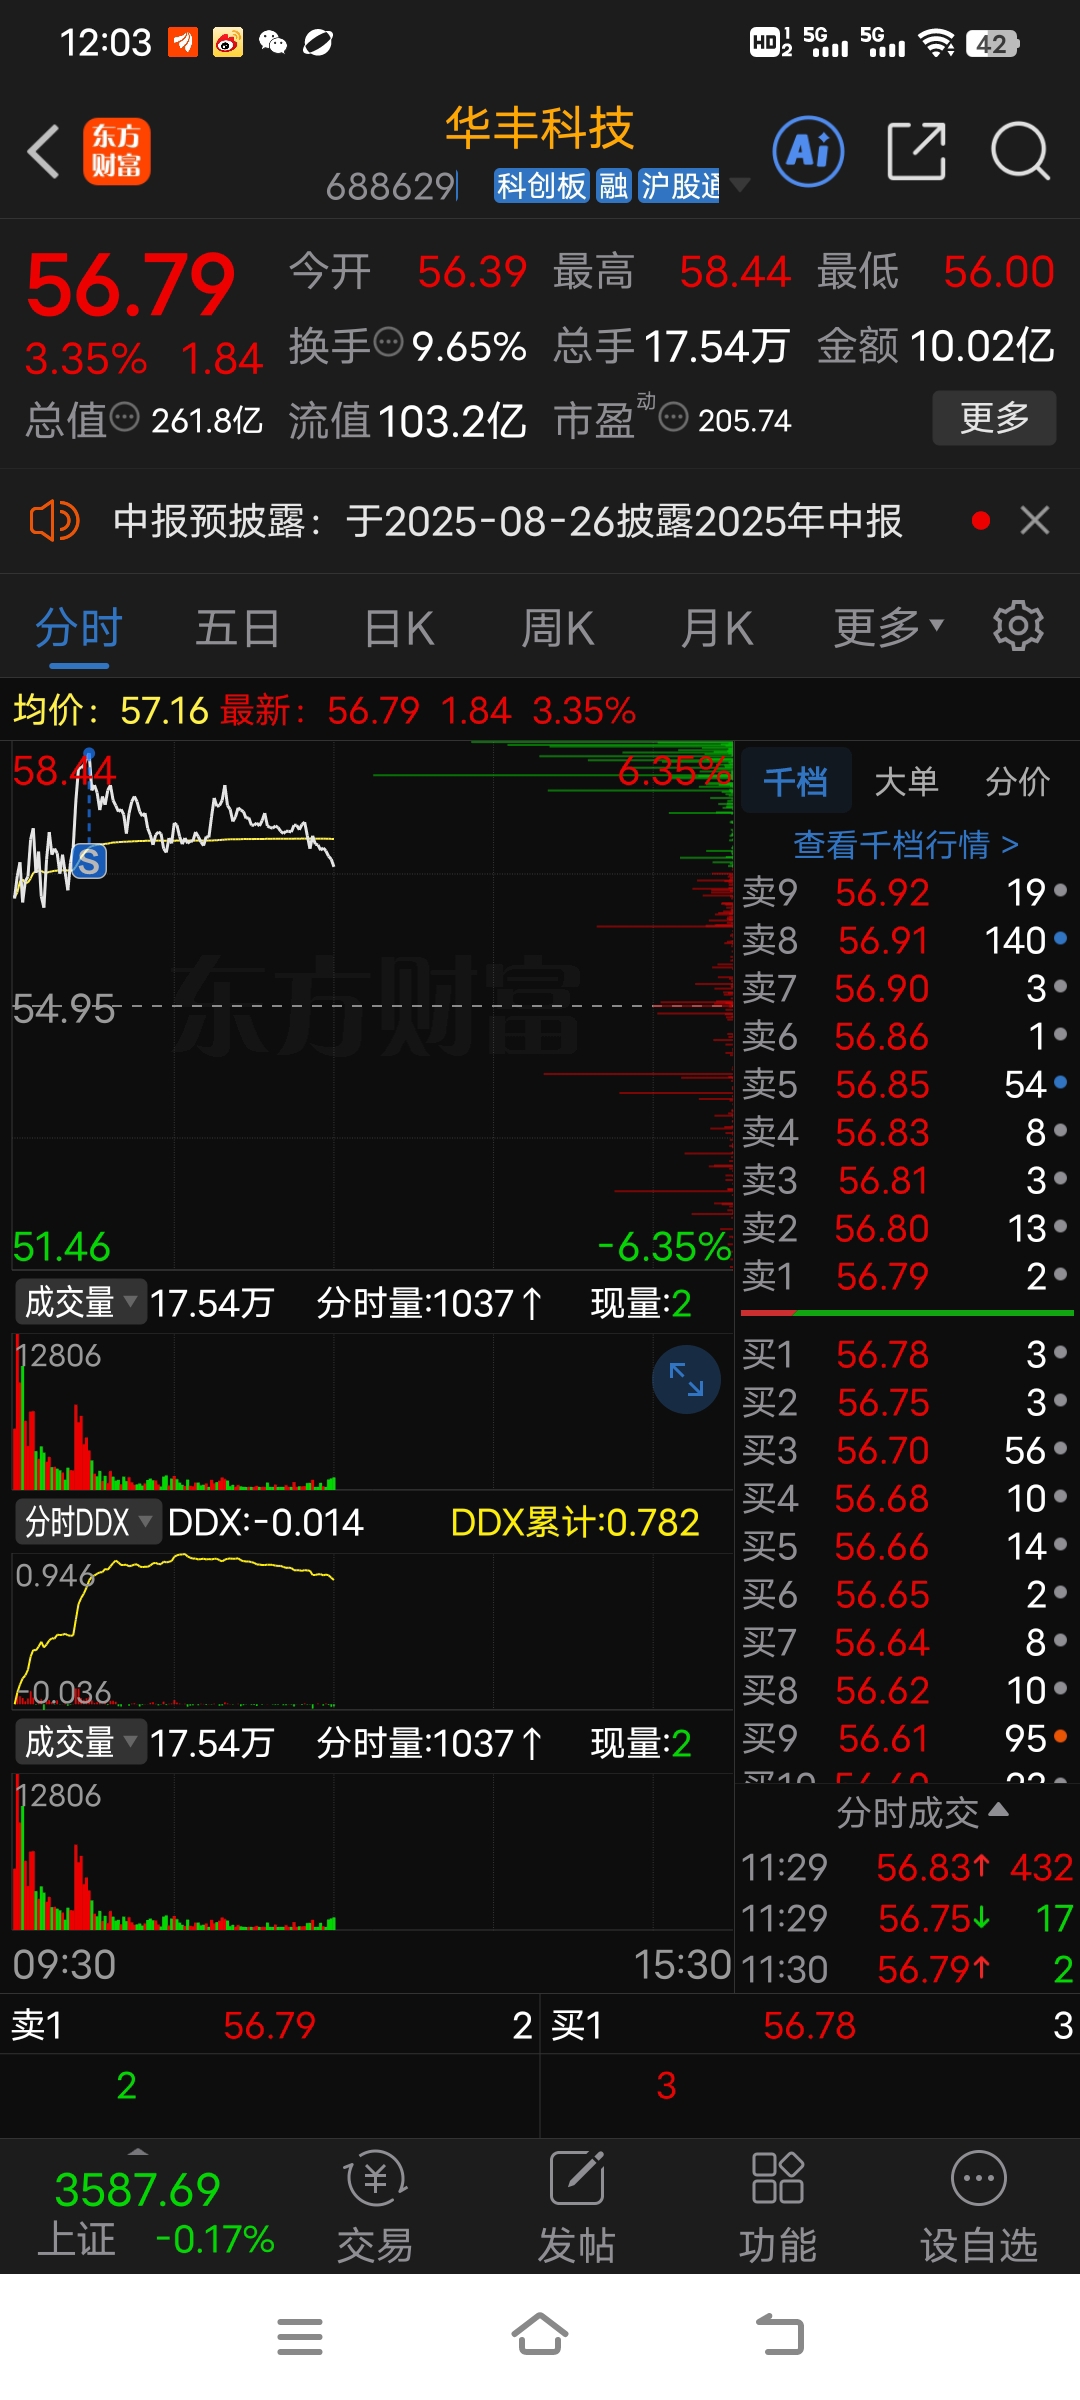This screenshot has width=1080, height=2400.
Task: Tap the share export icon
Action: (x=916, y=152)
